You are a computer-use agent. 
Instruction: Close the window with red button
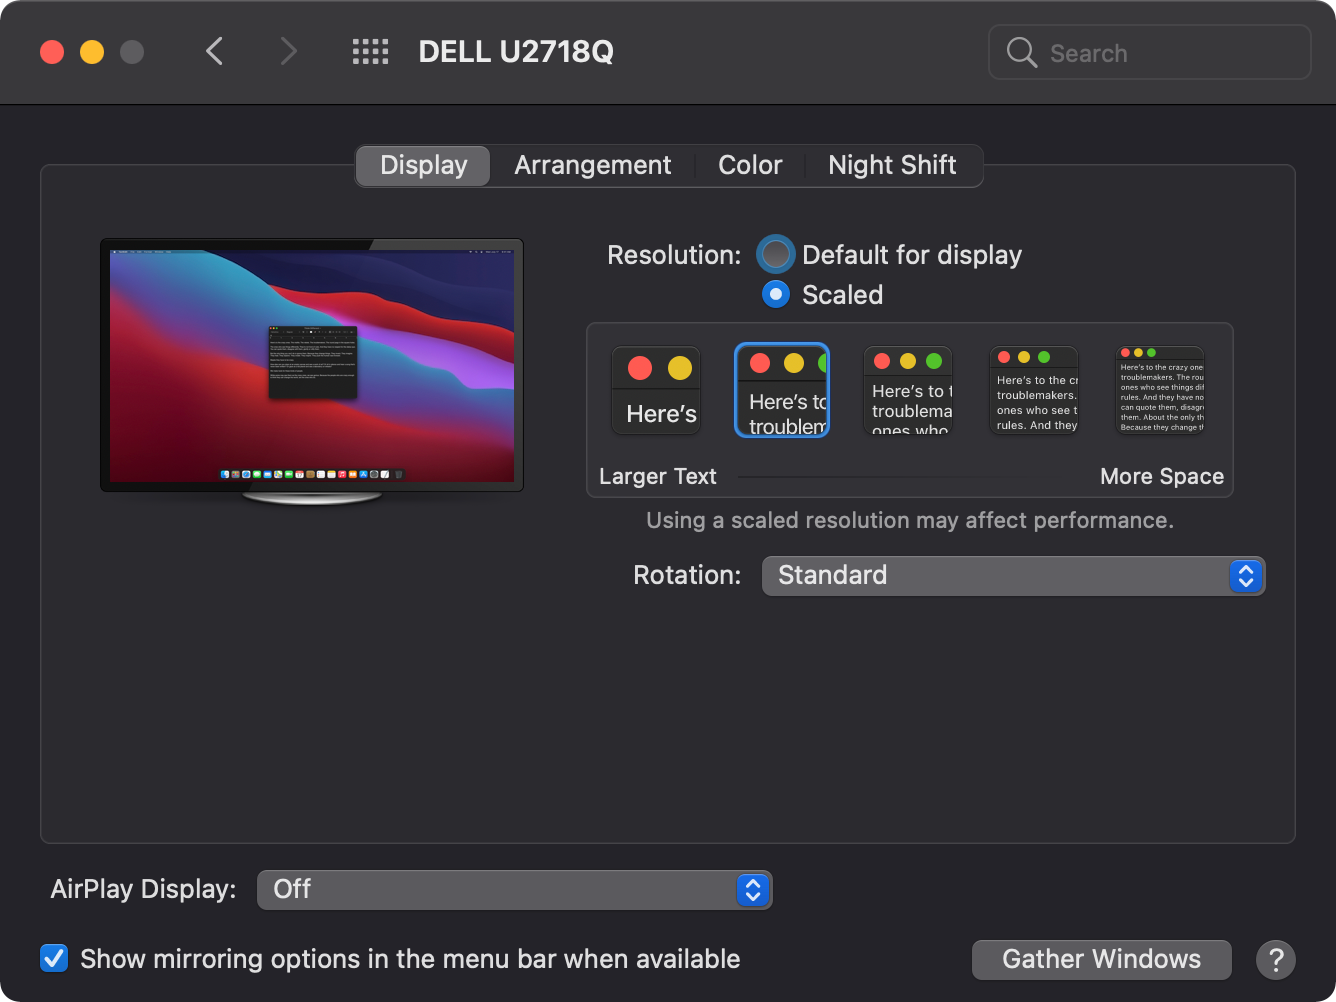coord(52,52)
